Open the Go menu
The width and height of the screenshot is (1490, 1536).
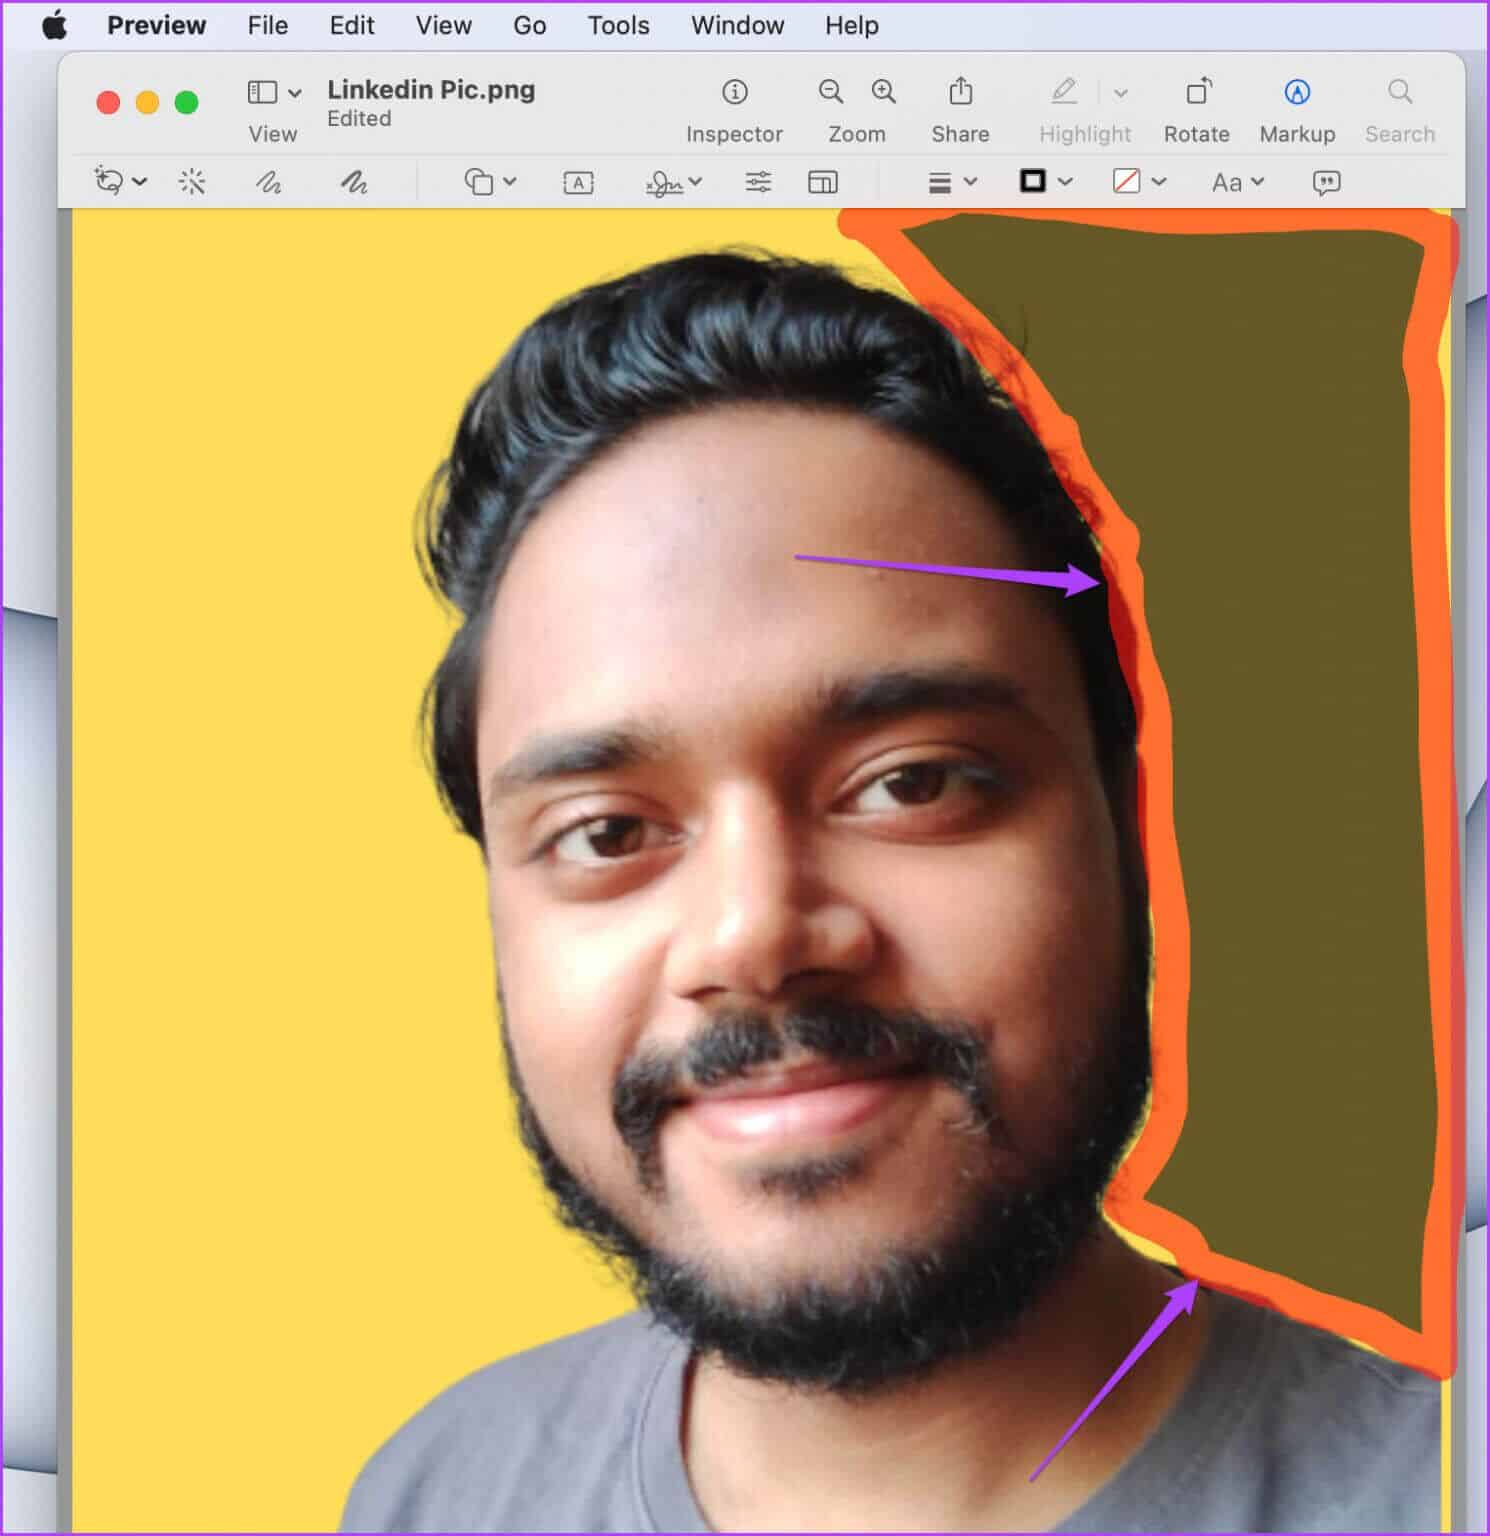click(x=530, y=25)
